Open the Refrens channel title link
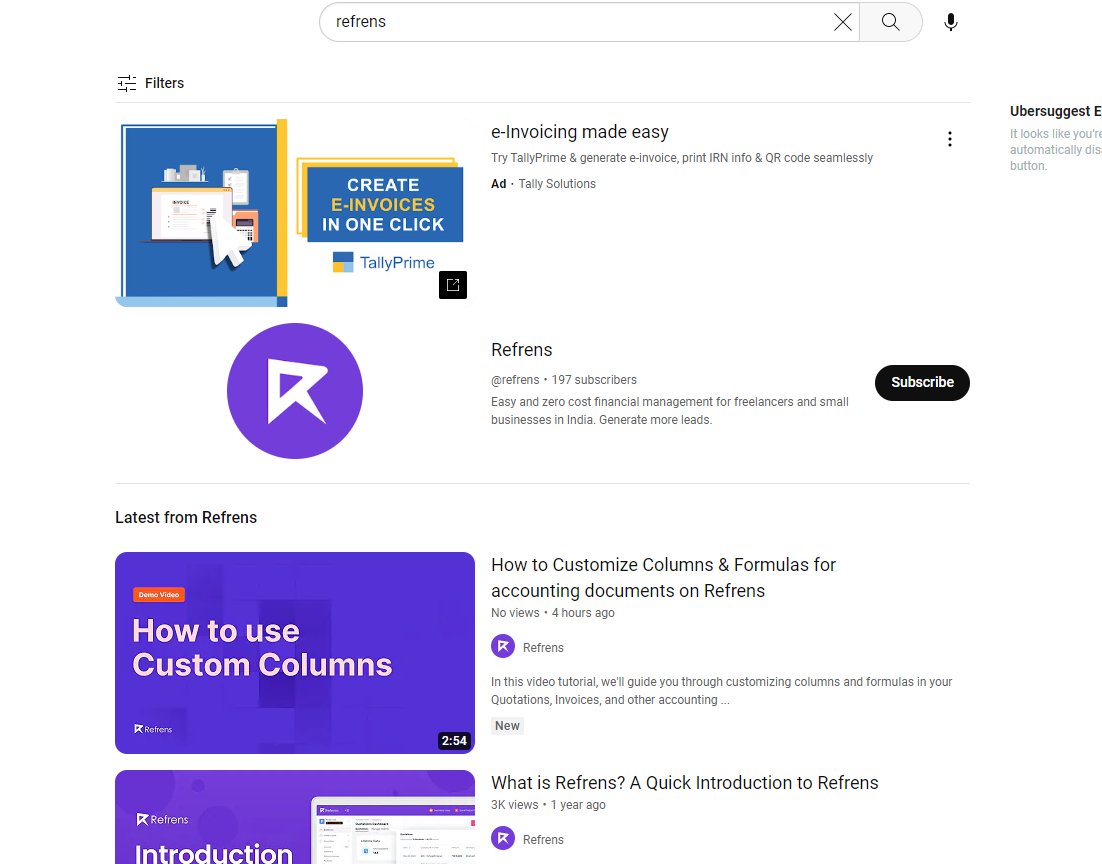This screenshot has width=1102, height=864. coord(521,349)
